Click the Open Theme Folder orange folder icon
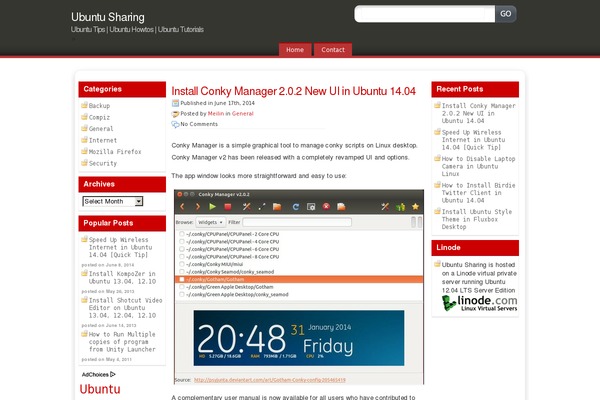This screenshot has height=400, width=600. (x=277, y=207)
